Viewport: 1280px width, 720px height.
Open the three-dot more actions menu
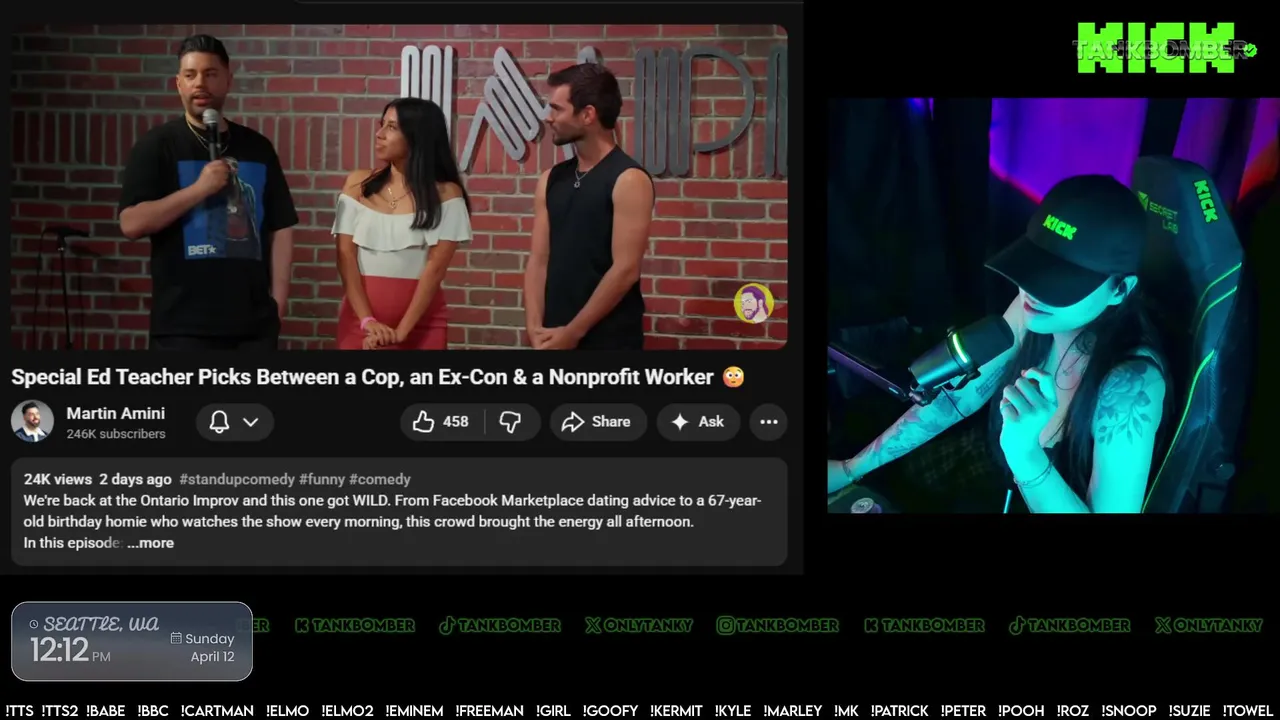pyautogui.click(x=769, y=422)
